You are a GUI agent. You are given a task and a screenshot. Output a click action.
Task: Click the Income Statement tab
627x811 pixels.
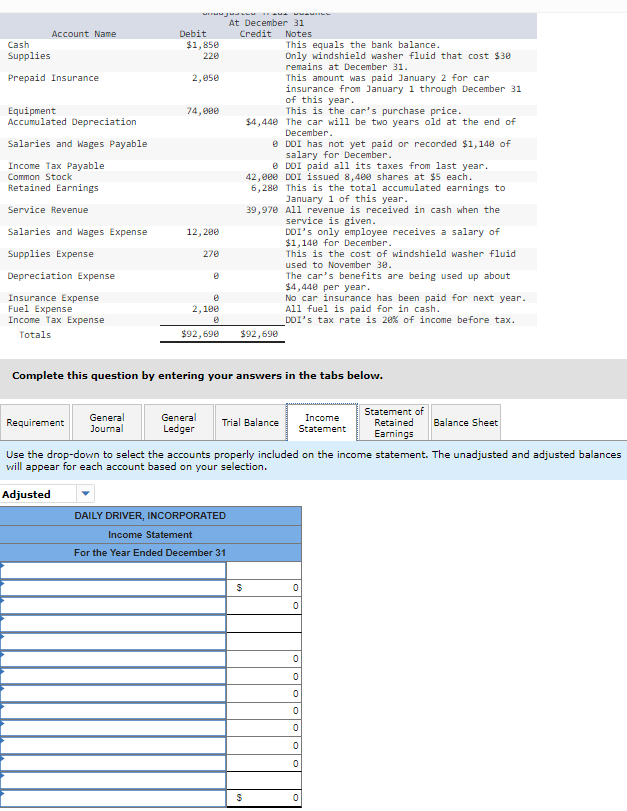tap(322, 423)
